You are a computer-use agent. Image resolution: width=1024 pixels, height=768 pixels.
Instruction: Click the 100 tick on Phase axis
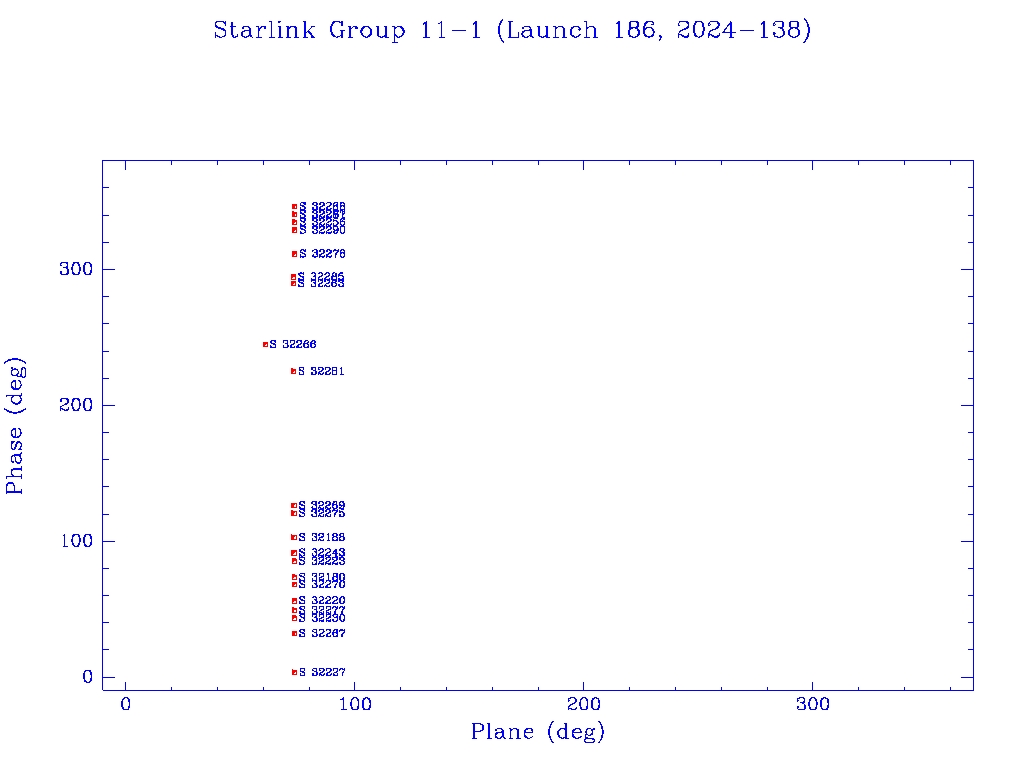pyautogui.click(x=76, y=541)
